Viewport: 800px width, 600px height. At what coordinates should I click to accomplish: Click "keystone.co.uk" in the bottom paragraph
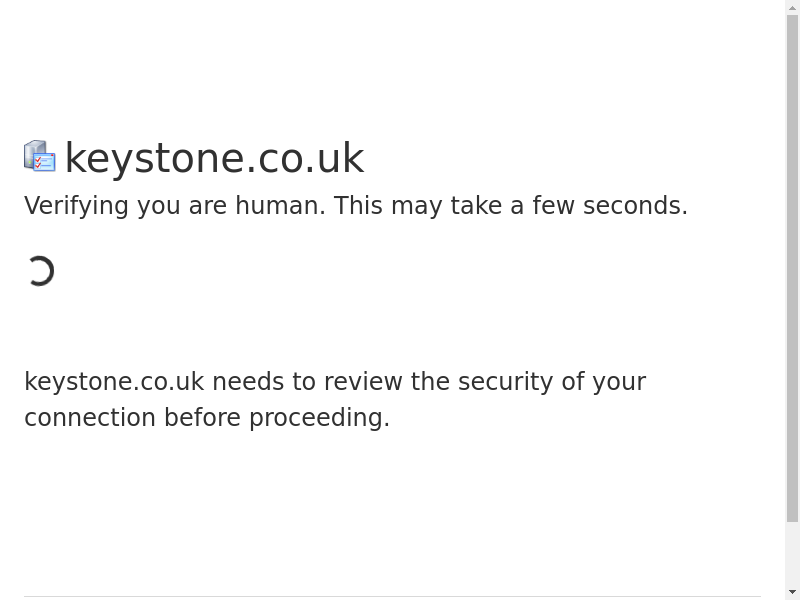pos(114,382)
